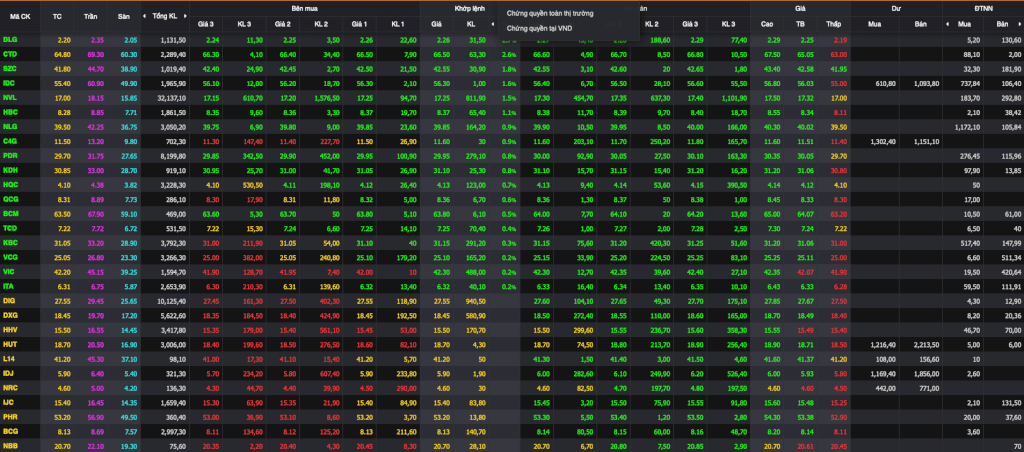This screenshot has width=1024, height=452.
Task: Click NVL buy volume 1,576,50
Action: (x=327, y=97)
